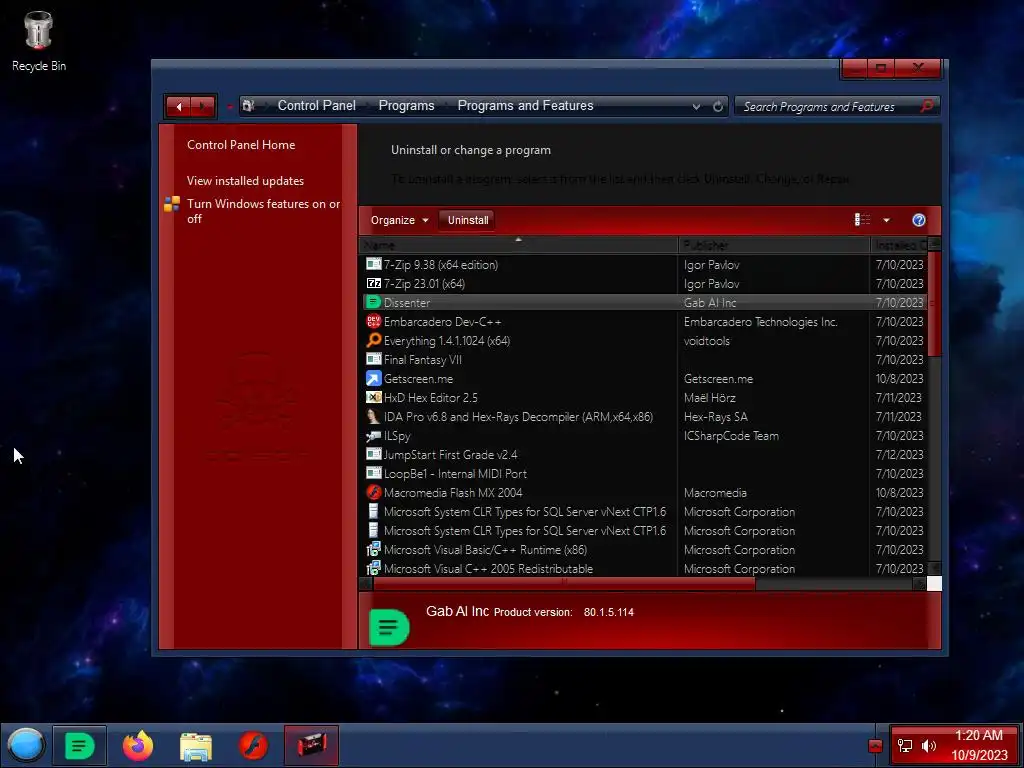Click the search magnifier icon
The width and height of the screenshot is (1024, 768).
[x=926, y=106]
